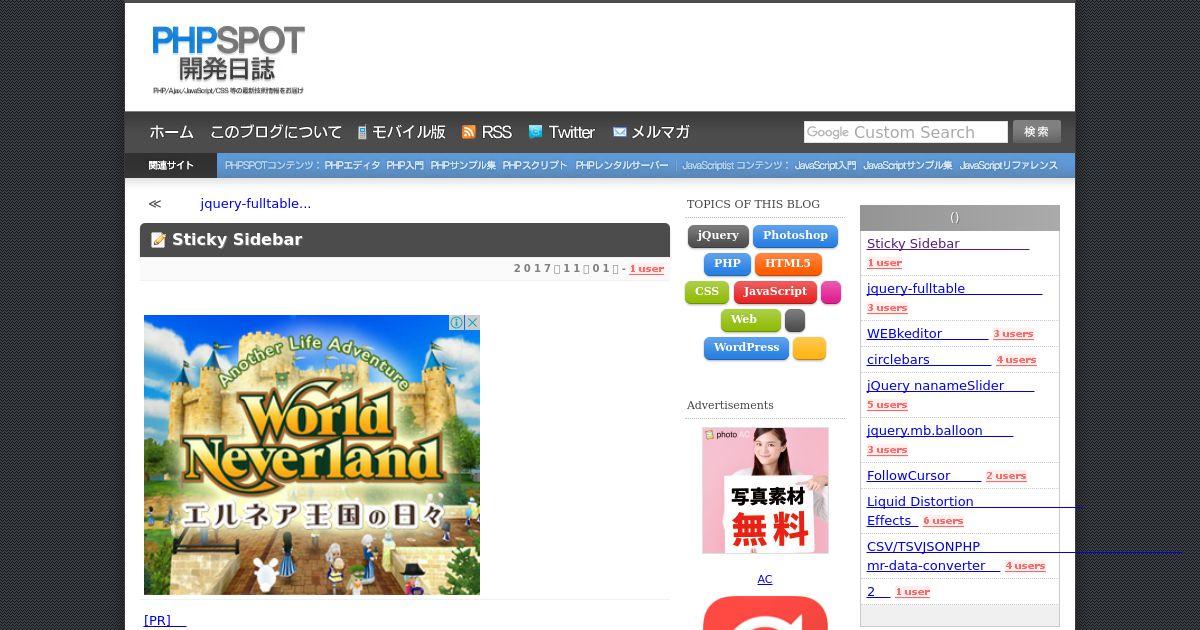Select the Photoshop topic tag
Image resolution: width=1200 pixels, height=630 pixels.
(x=795, y=236)
